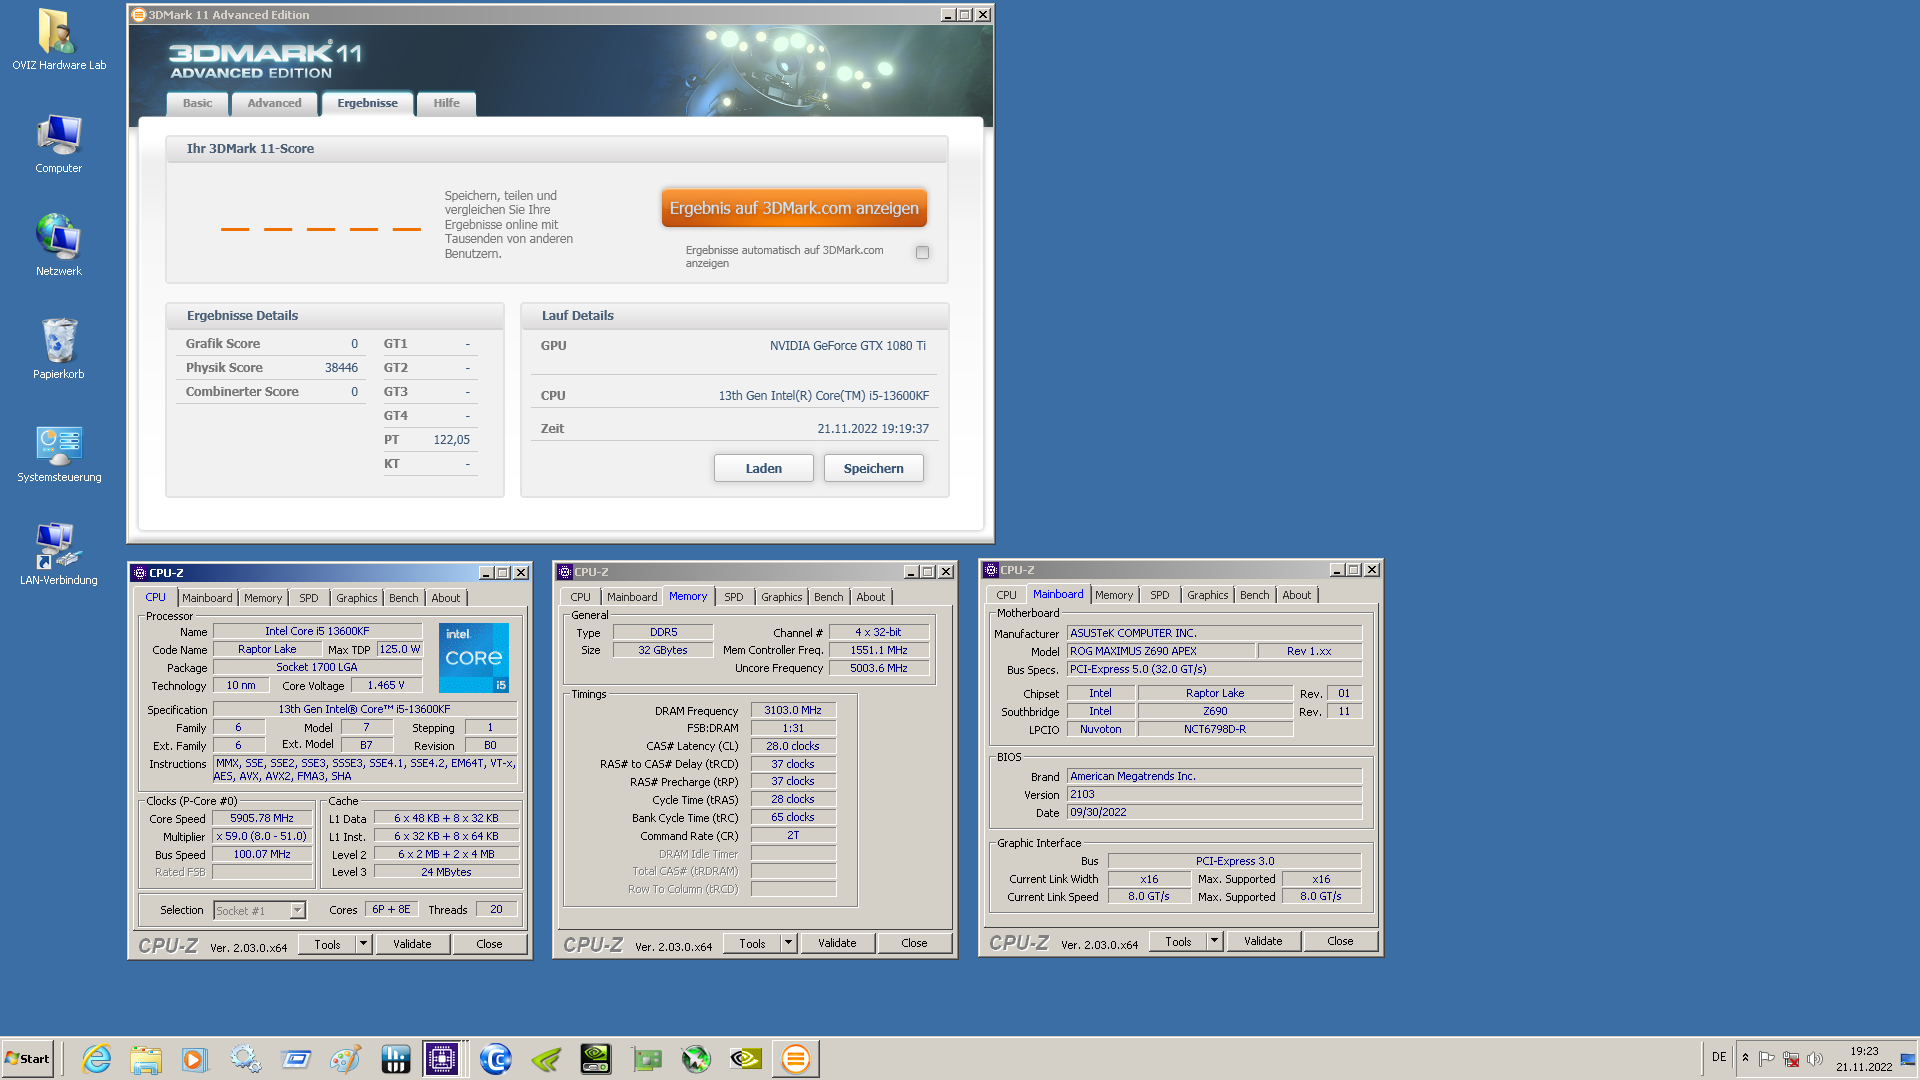Click Show desktop icon in tray
The width and height of the screenshot is (1920, 1080).
(x=1908, y=1059)
